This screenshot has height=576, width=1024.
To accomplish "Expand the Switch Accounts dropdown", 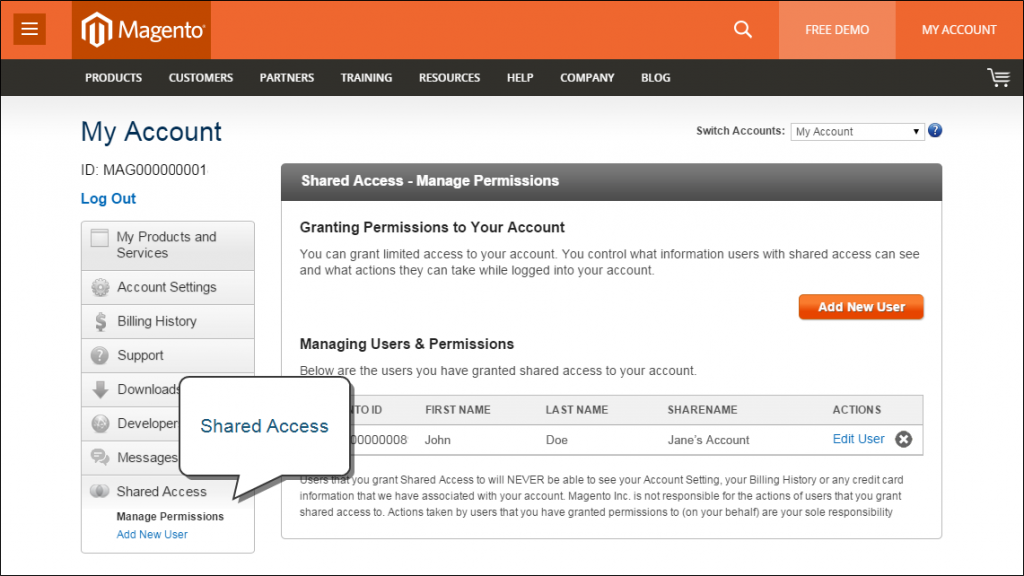I will [857, 131].
